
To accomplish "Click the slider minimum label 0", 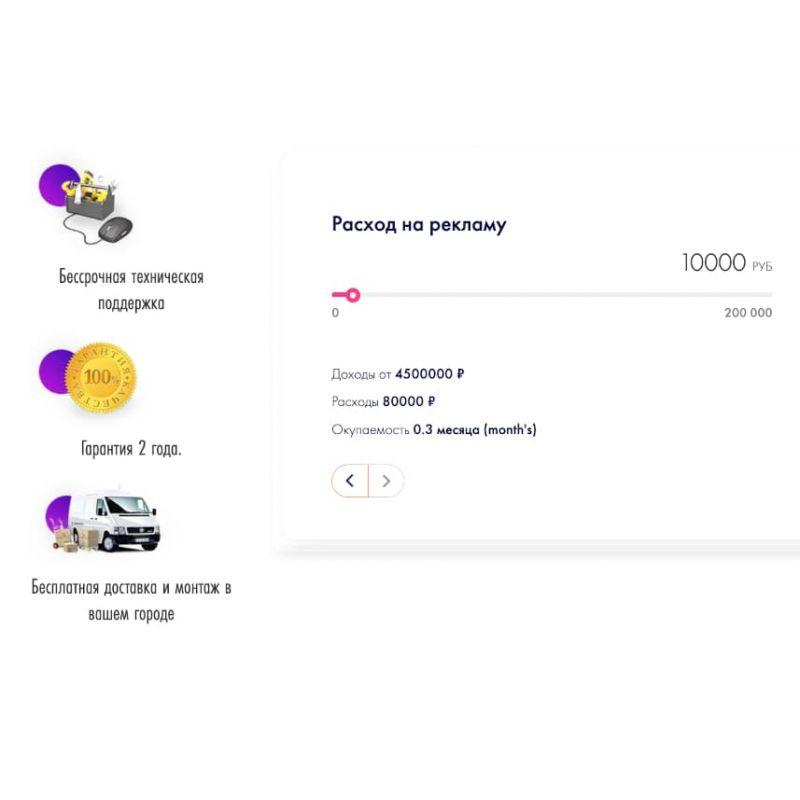I will (335, 313).
